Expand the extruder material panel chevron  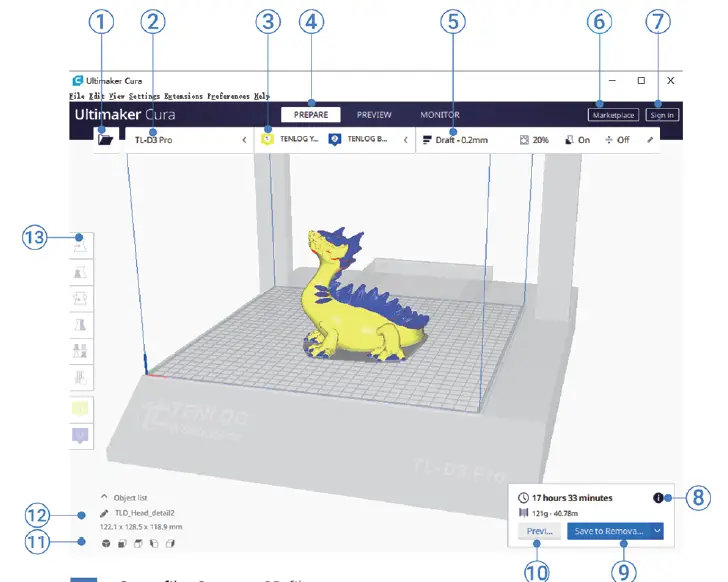(405, 140)
